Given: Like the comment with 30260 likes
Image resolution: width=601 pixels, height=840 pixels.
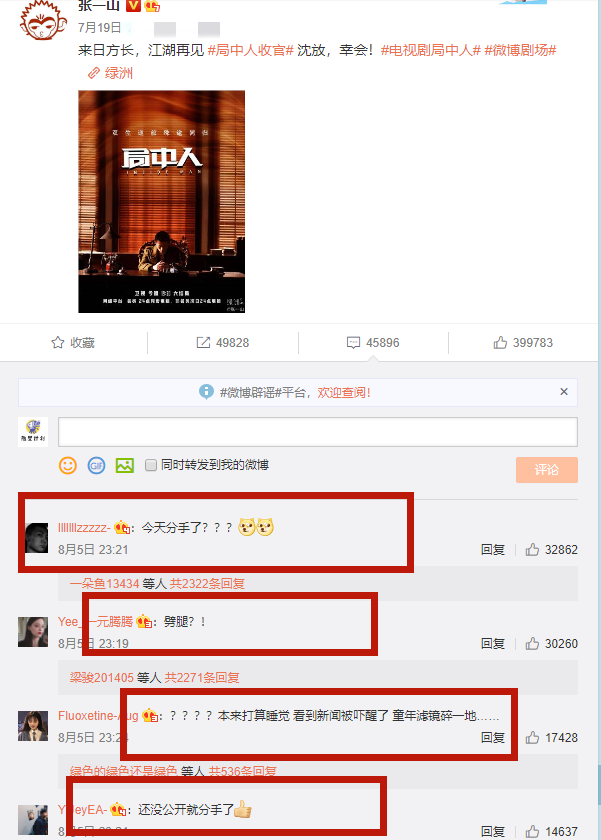Looking at the screenshot, I should point(532,643).
